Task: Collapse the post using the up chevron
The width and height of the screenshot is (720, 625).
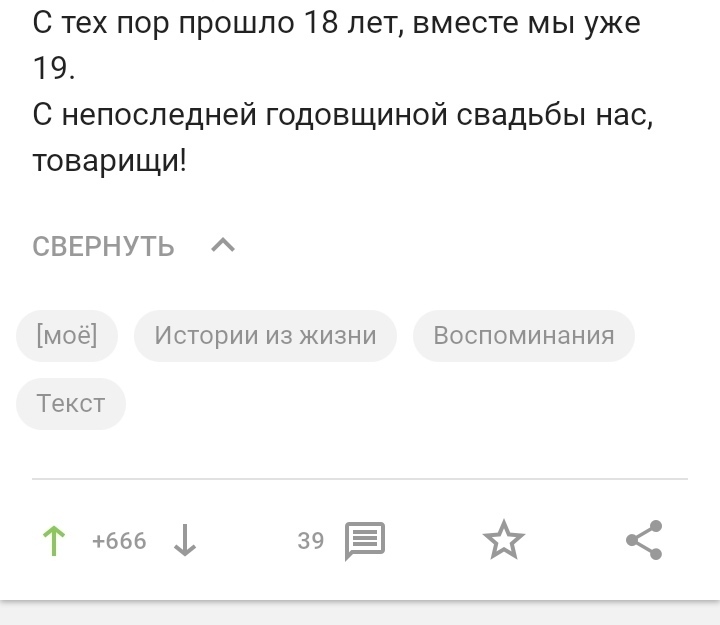Action: pyautogui.click(x=224, y=245)
